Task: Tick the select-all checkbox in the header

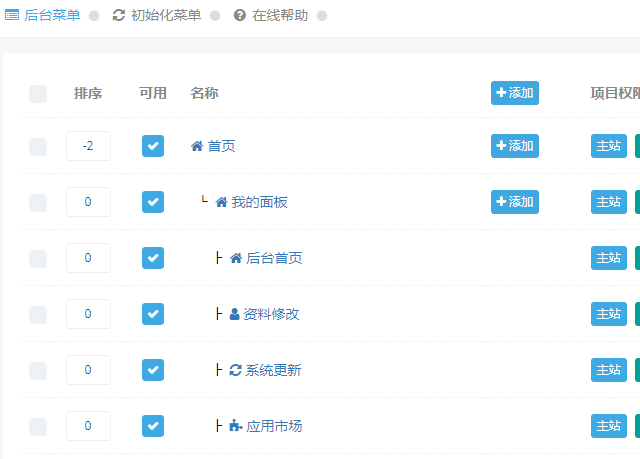Action: 38,94
